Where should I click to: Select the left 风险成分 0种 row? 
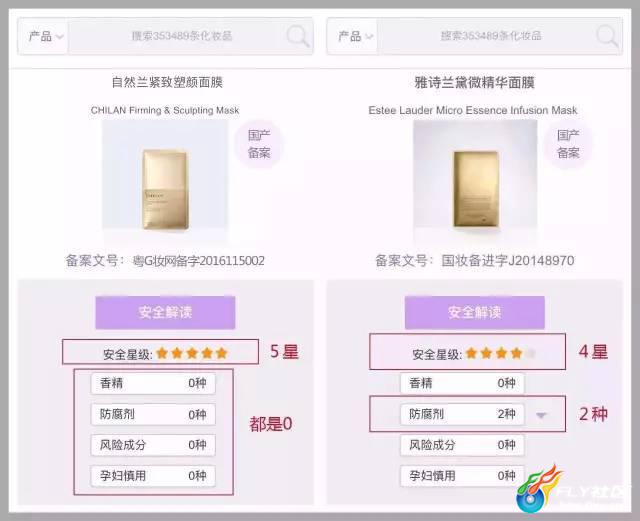click(153, 445)
